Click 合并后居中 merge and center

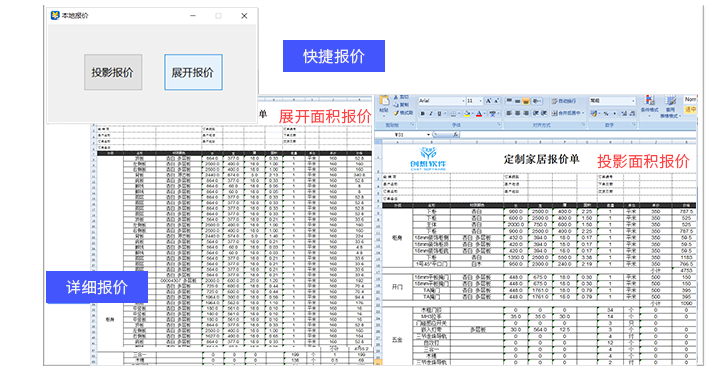(568, 113)
